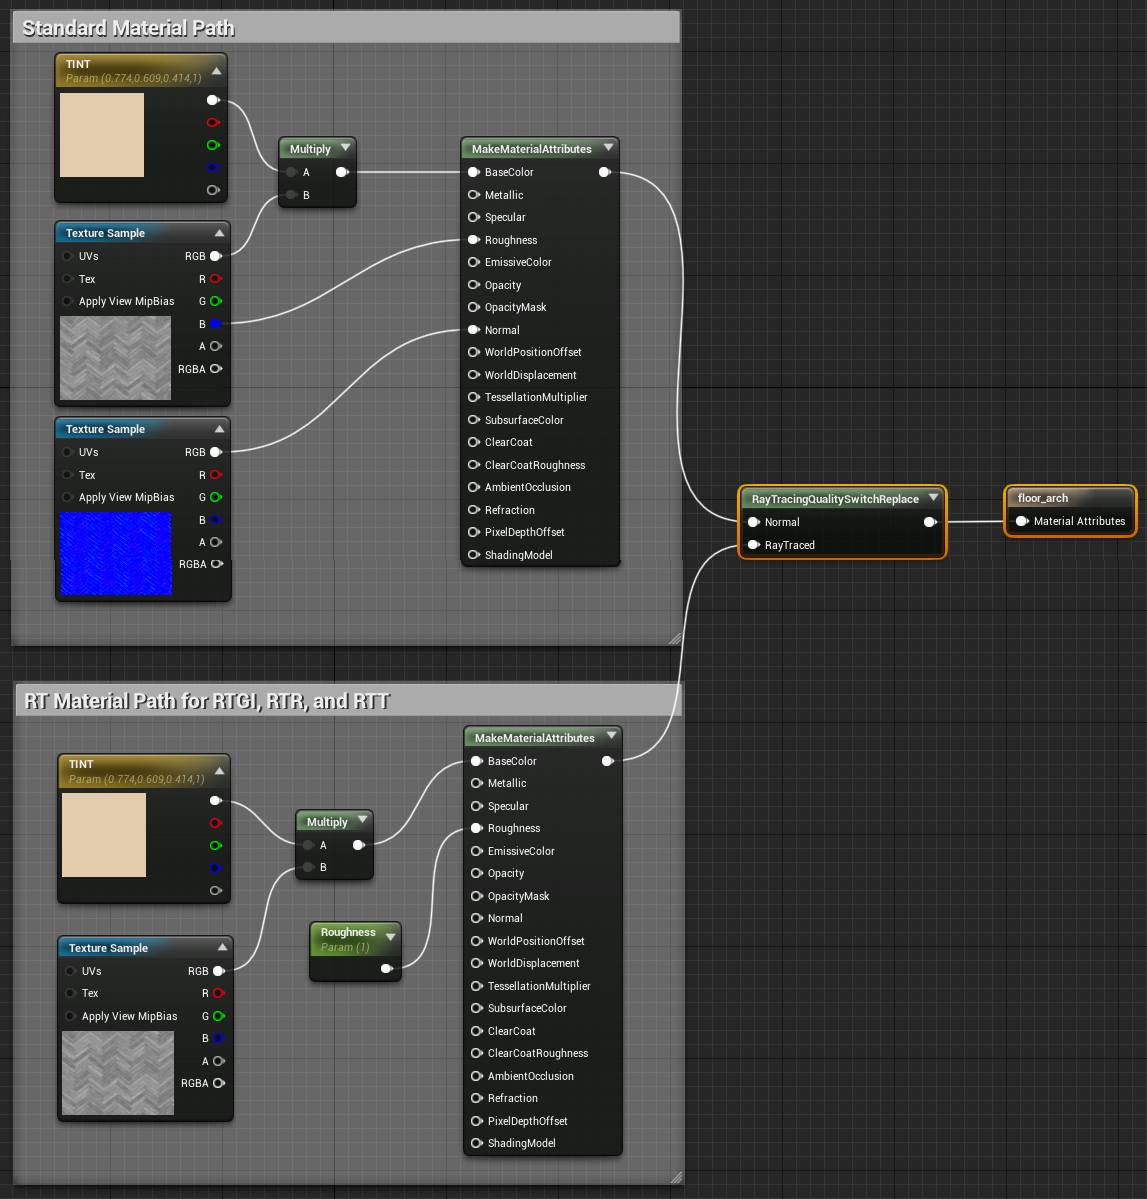
Task: Click the BaseColor output pin on top MakeMaterialAttributes
Action: [605, 172]
